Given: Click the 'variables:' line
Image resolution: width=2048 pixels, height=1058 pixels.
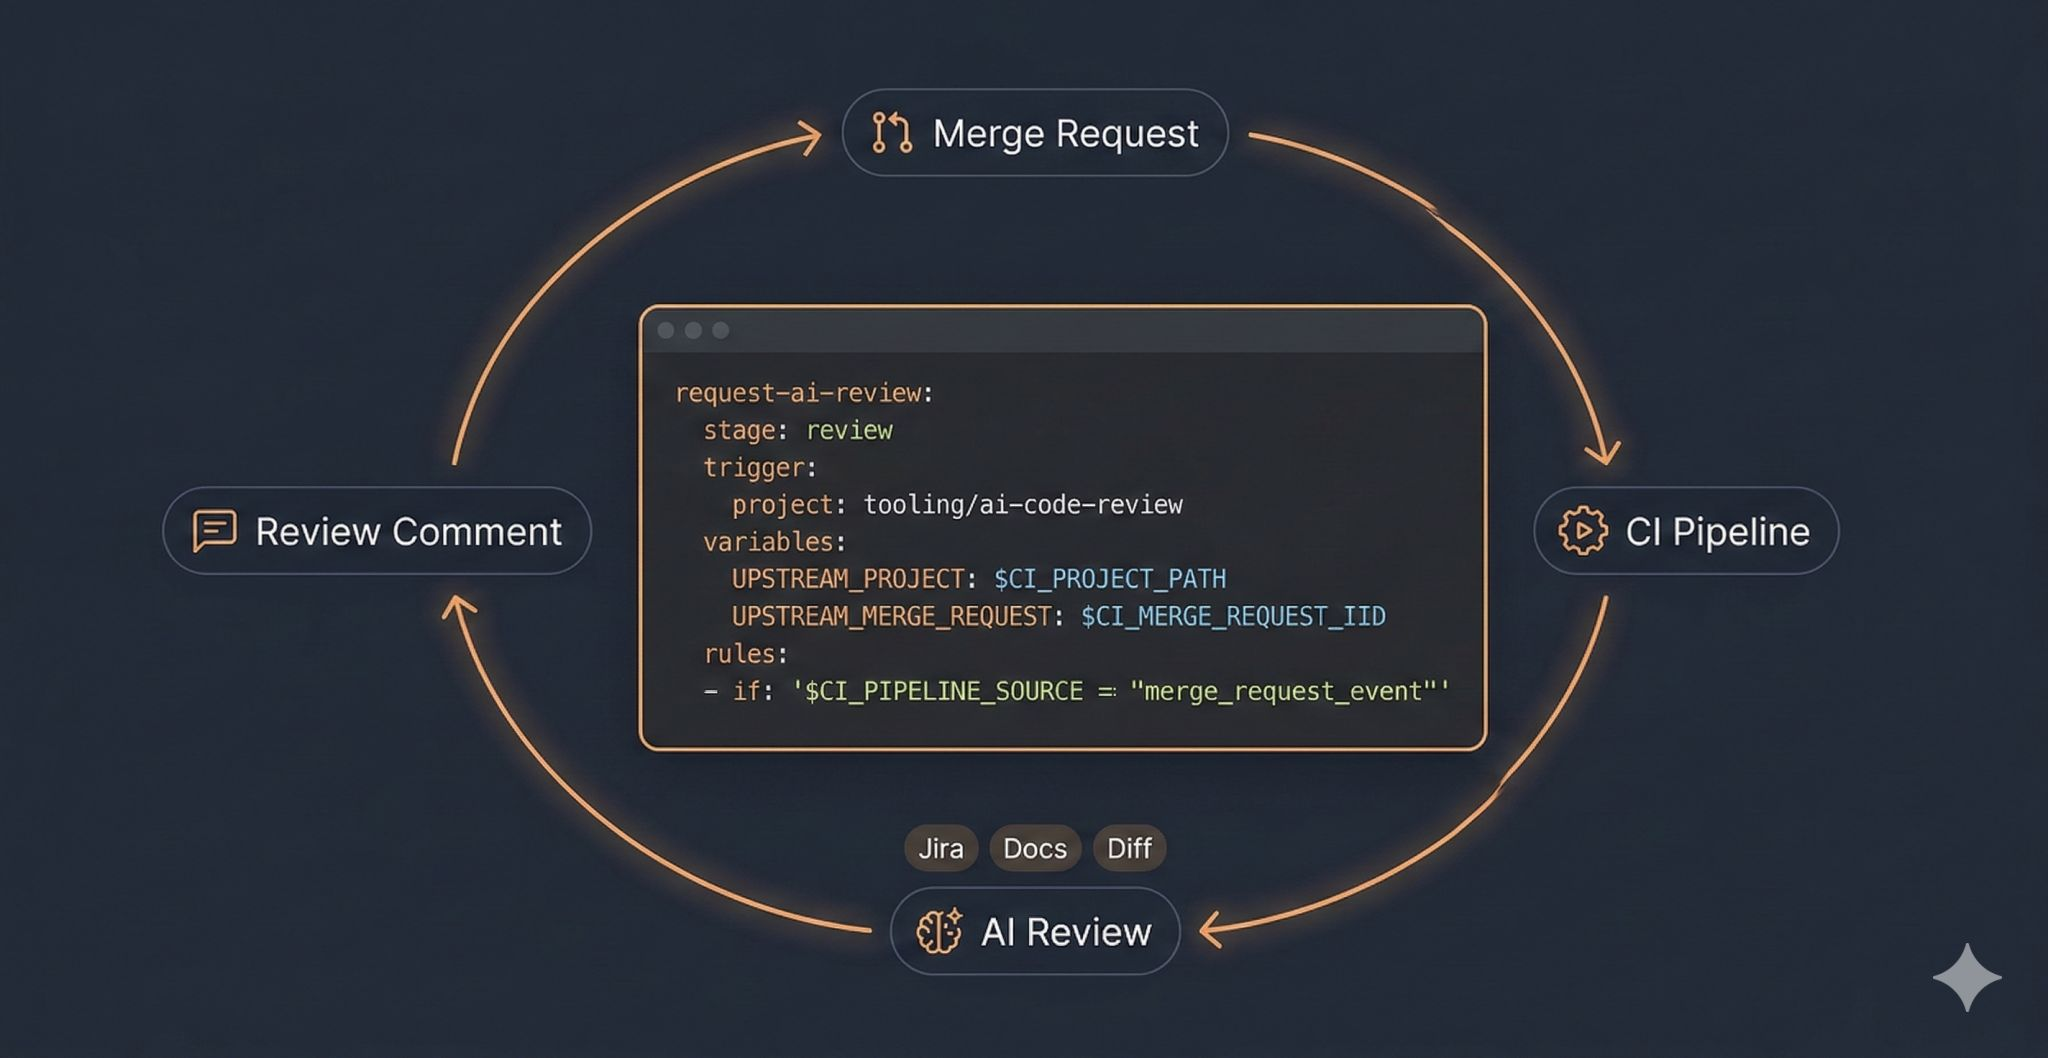Looking at the screenshot, I should pyautogui.click(x=775, y=542).
